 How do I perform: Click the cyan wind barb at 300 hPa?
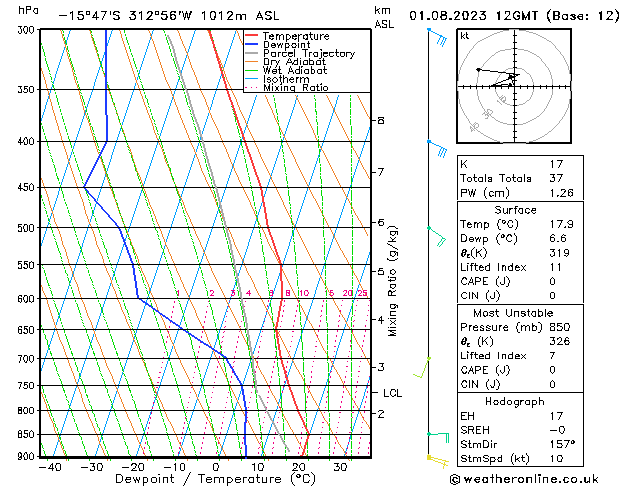click(438, 38)
